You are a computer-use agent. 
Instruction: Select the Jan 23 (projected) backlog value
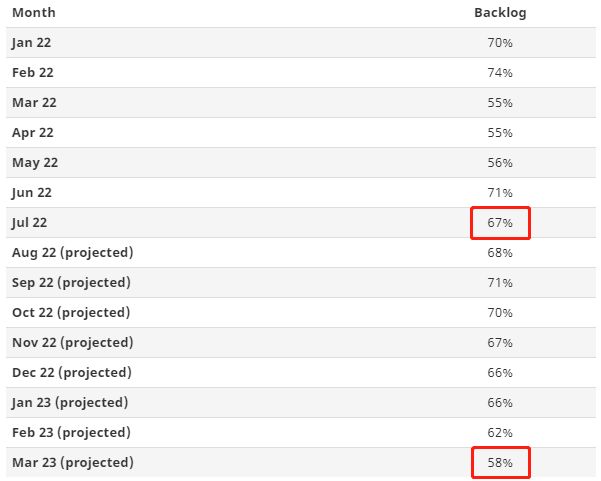coord(500,403)
